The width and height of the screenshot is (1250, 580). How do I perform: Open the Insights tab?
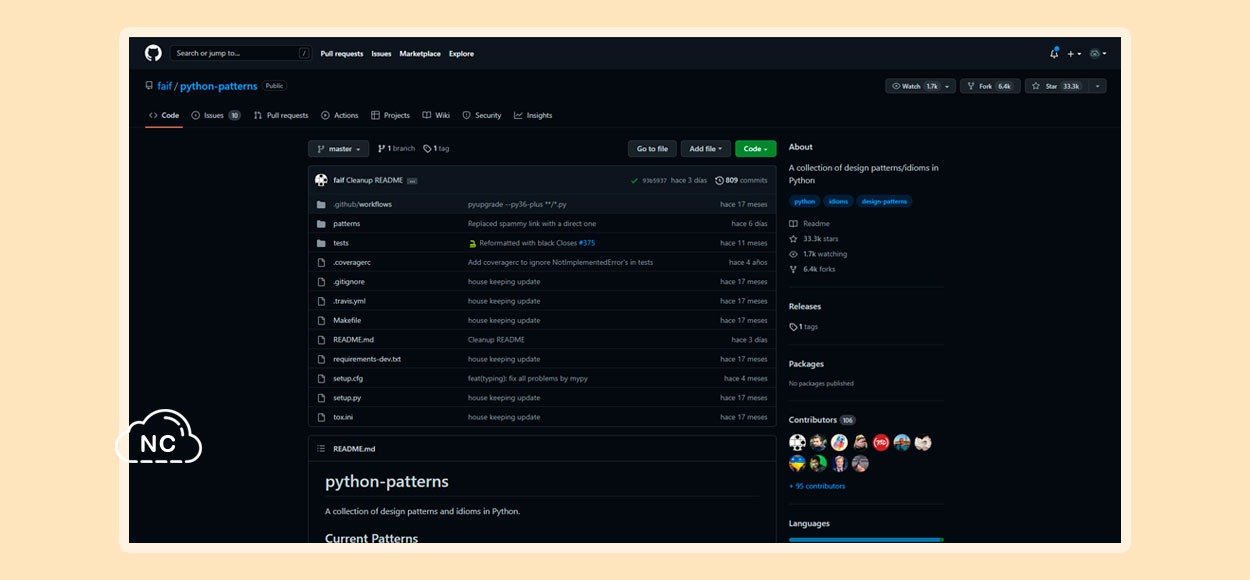(533, 115)
